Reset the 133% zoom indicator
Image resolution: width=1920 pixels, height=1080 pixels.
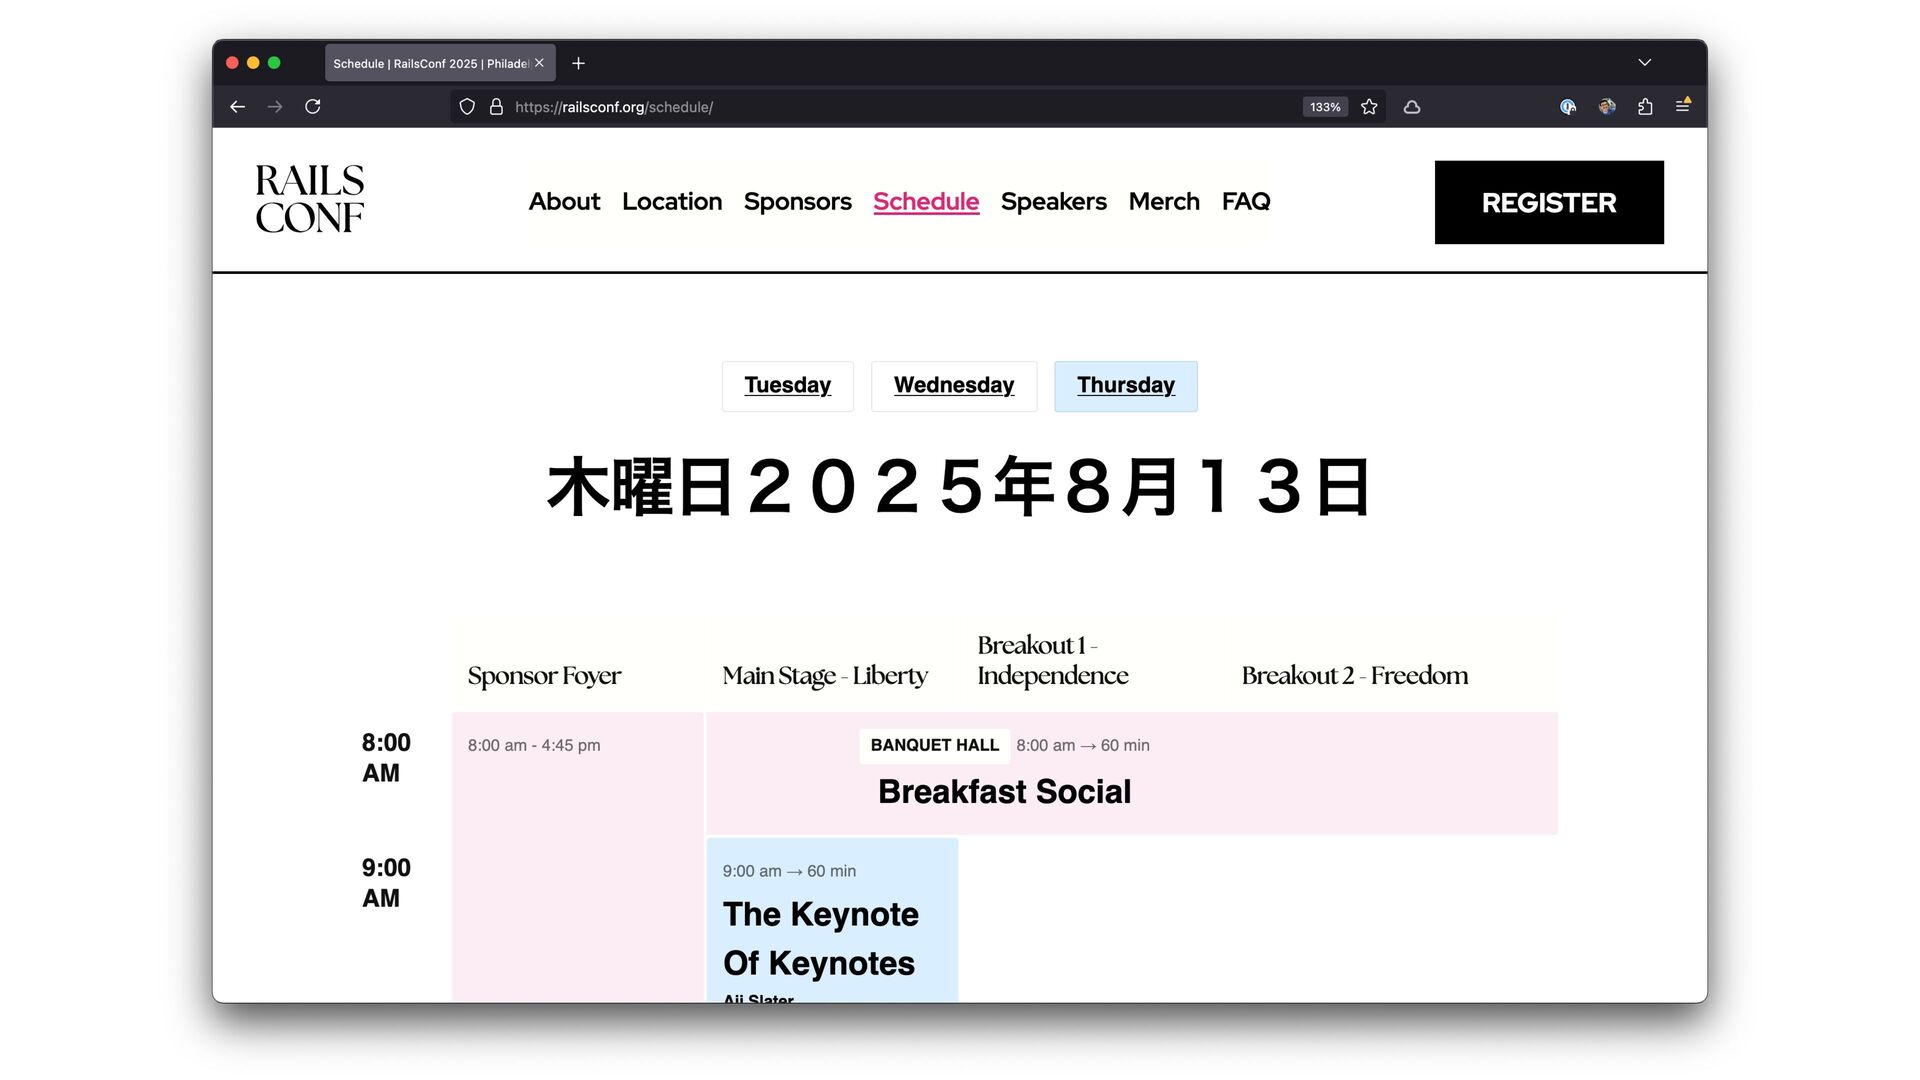(1325, 107)
